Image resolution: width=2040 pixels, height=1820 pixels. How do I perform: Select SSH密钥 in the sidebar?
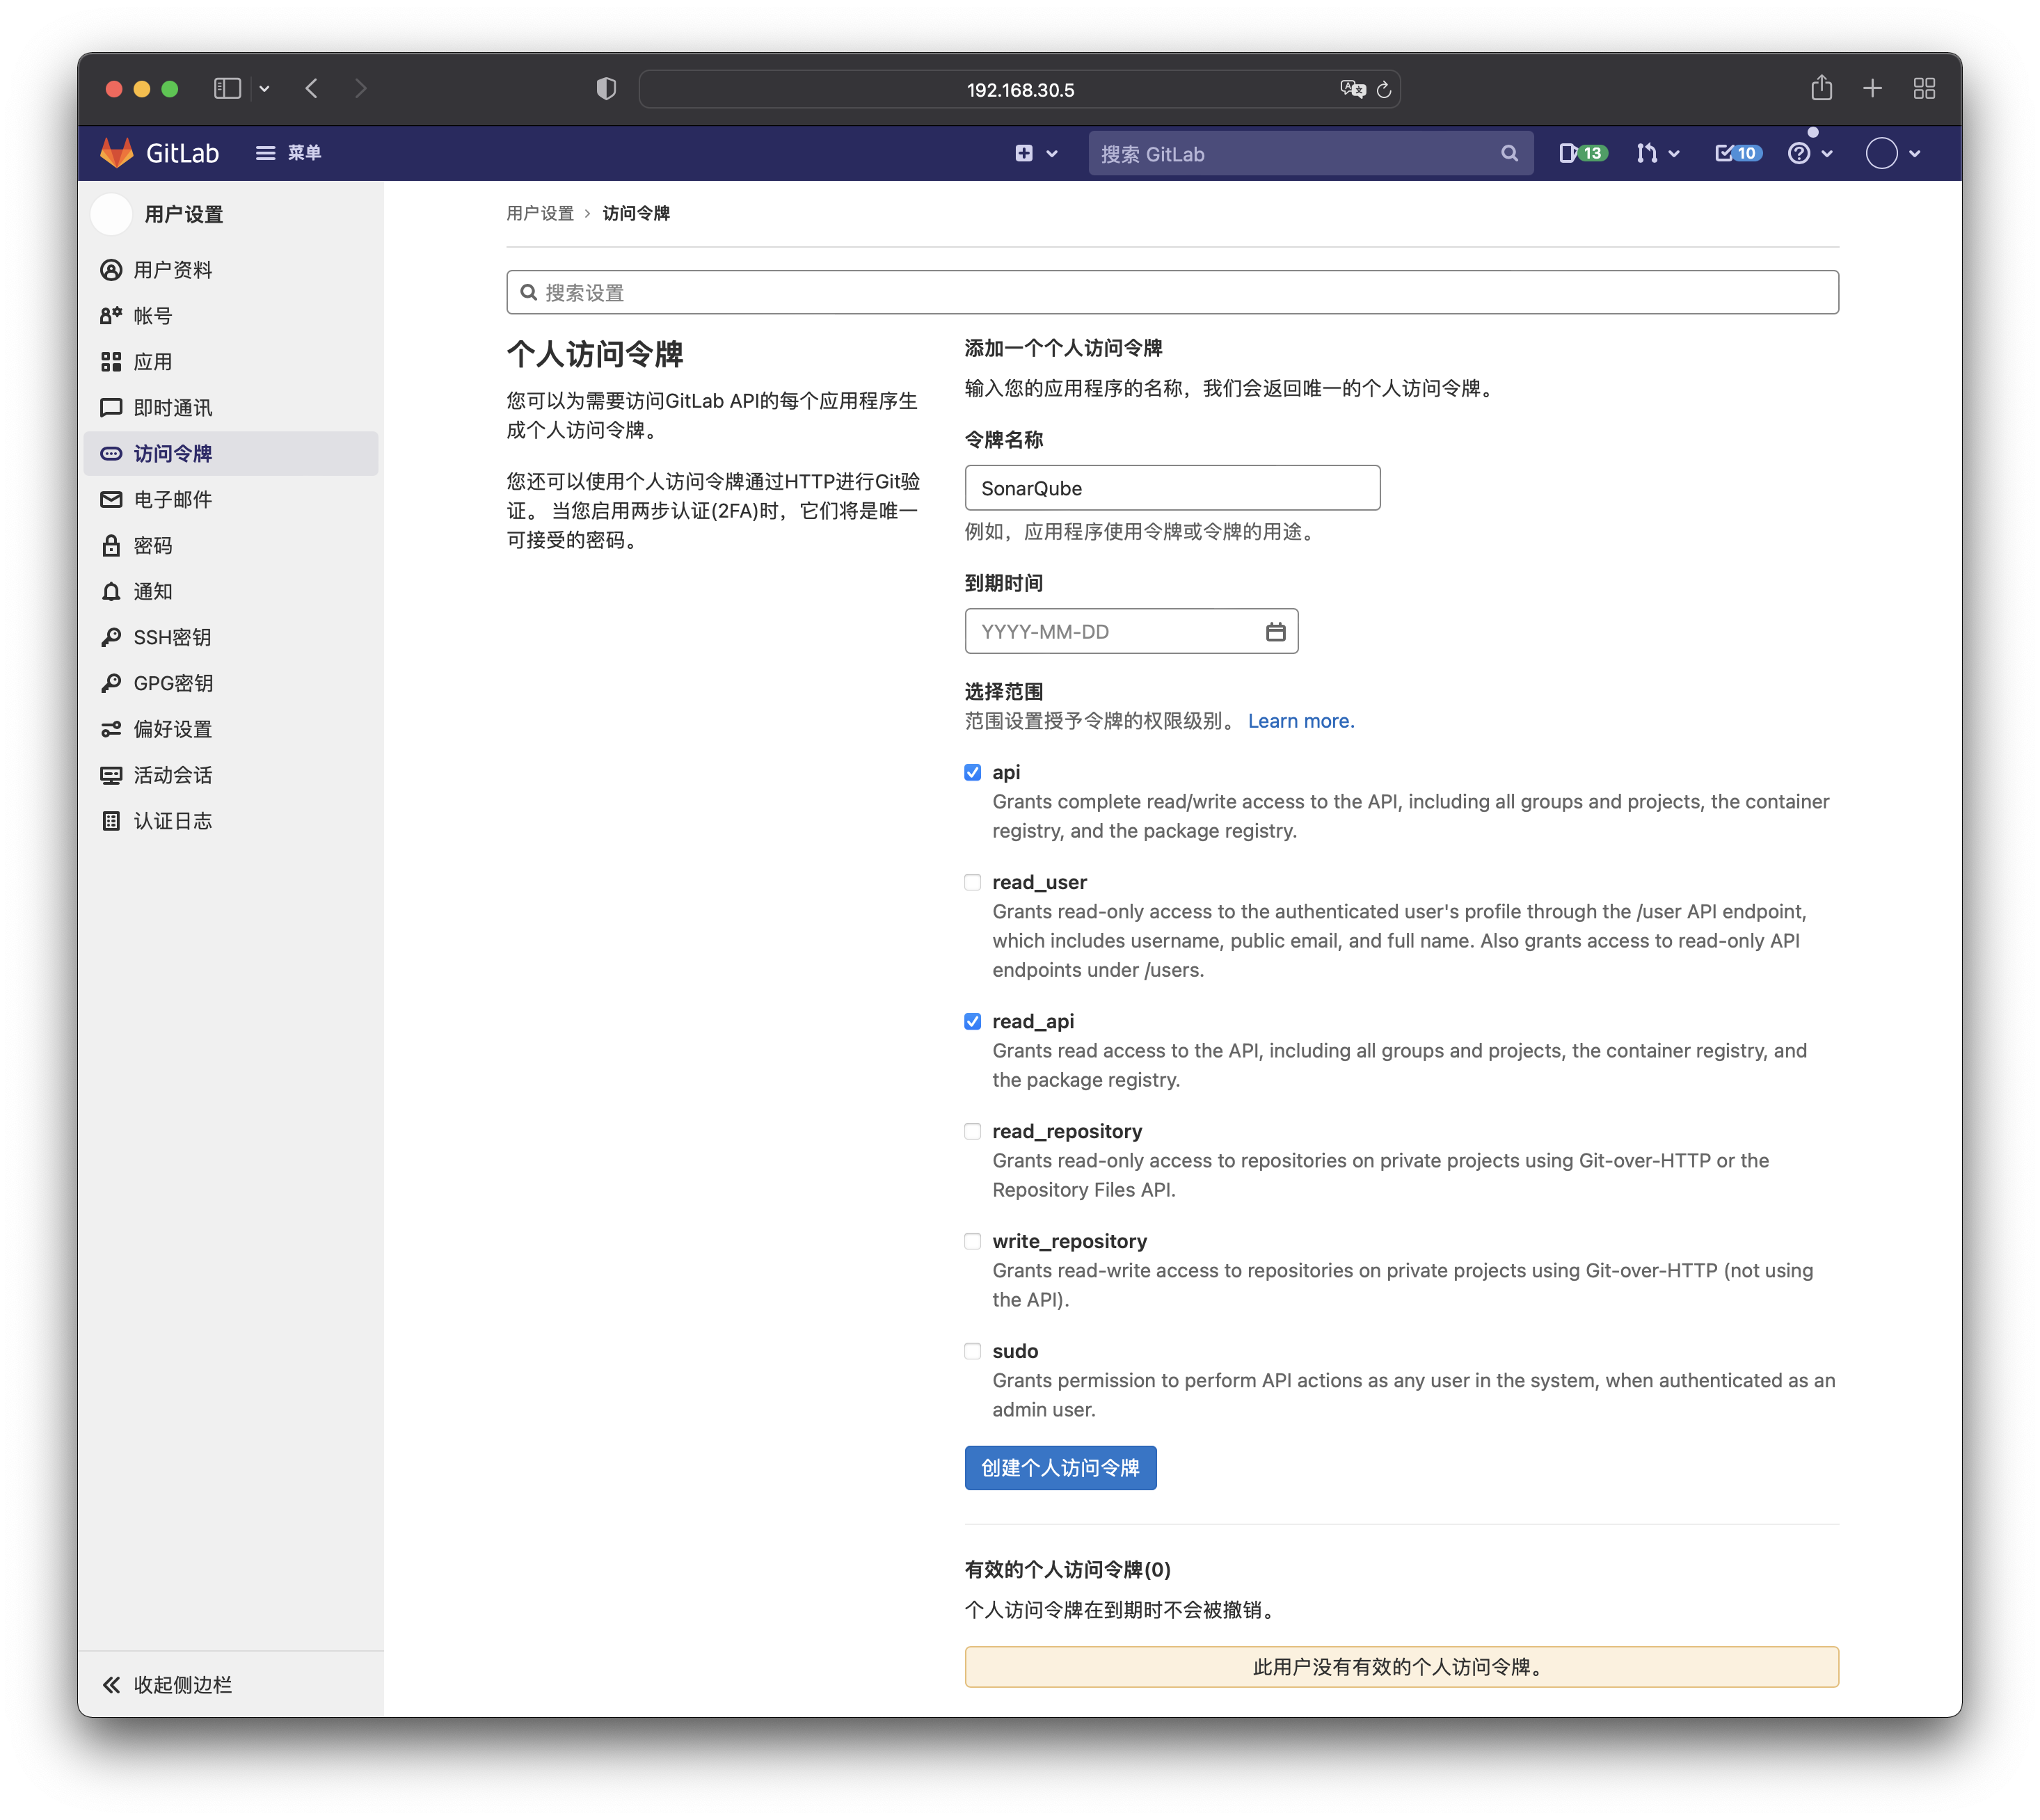pyautogui.click(x=172, y=638)
